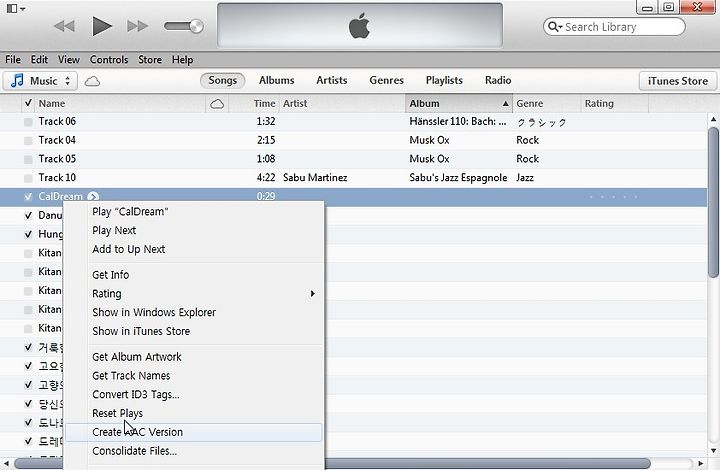Screen dimensions: 720x470
Task: Uncheck the CalDream checkbox
Action: tap(28, 197)
